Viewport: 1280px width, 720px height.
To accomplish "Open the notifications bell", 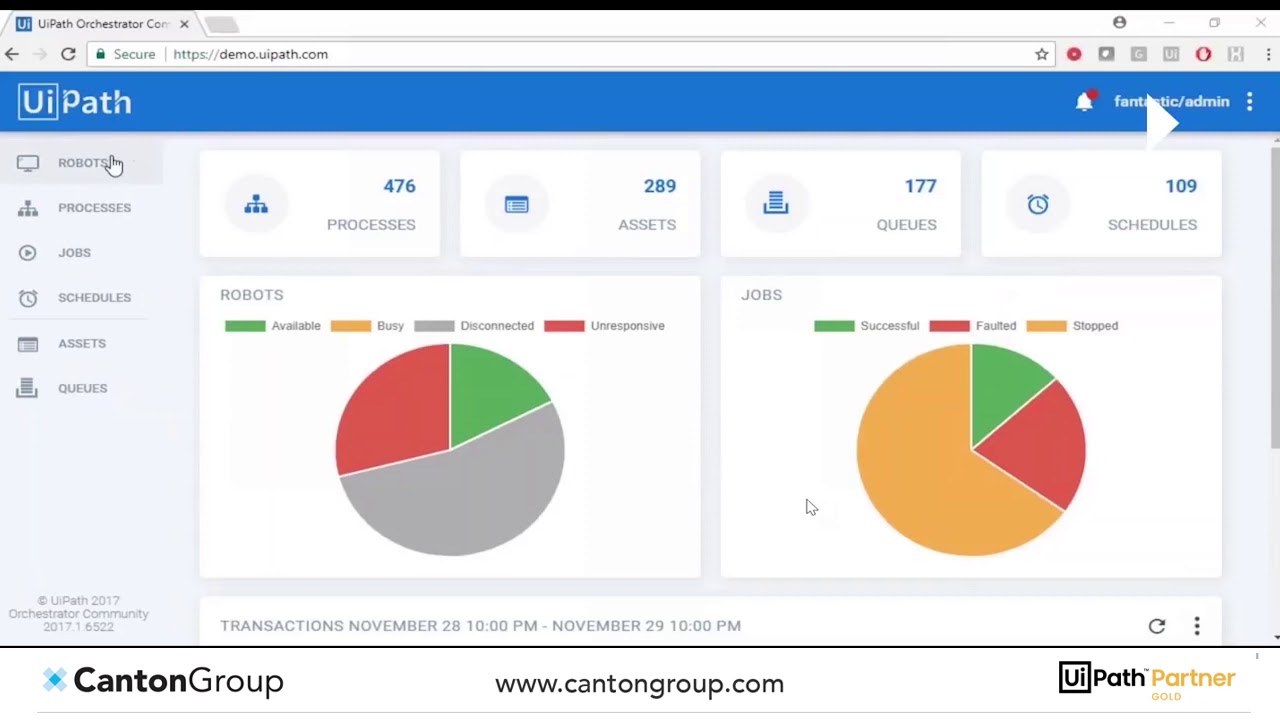I will point(1084,101).
